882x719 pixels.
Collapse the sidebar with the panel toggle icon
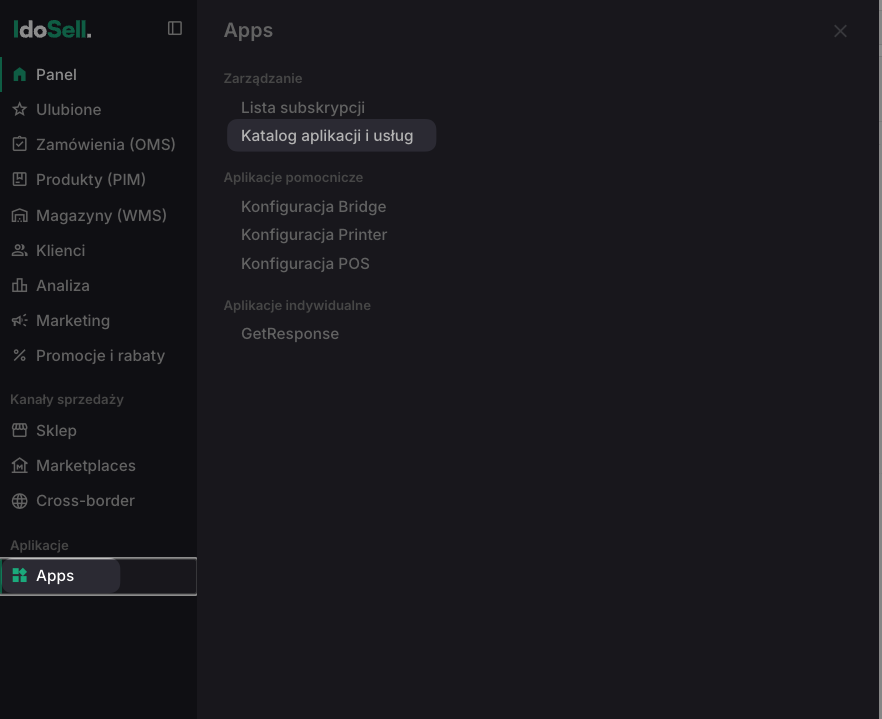click(x=175, y=28)
